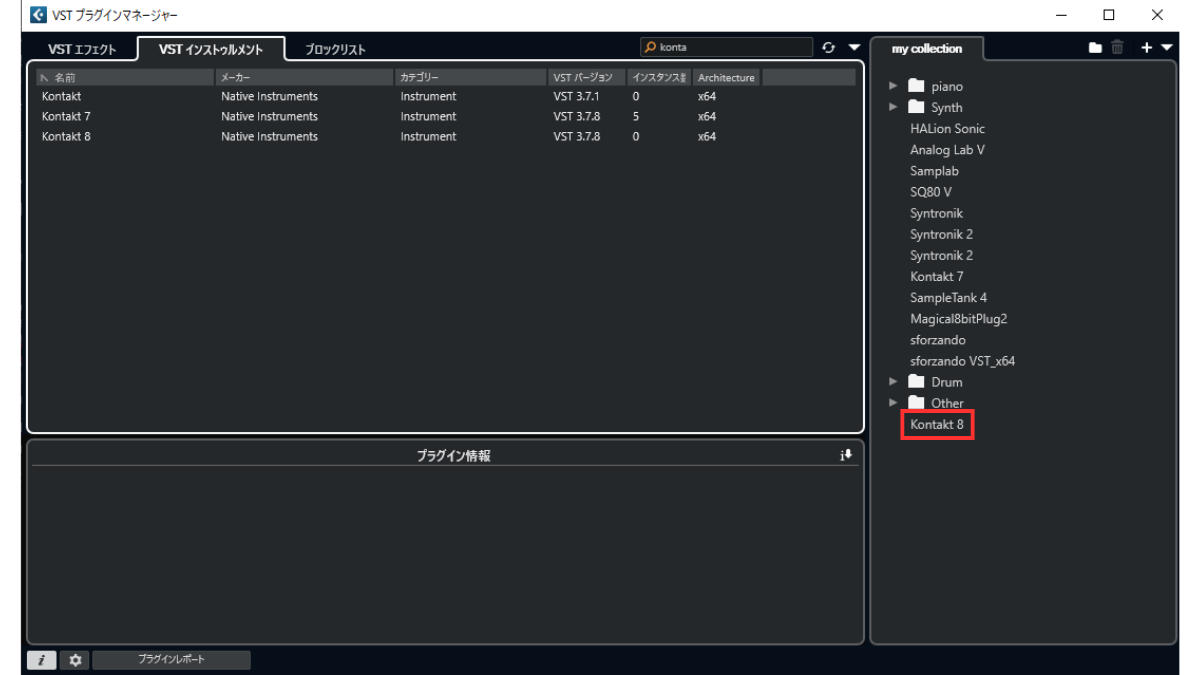The width and height of the screenshot is (1200, 675).
Task: Open display options dropdown next to refresh icon
Action: pyautogui.click(x=854, y=47)
